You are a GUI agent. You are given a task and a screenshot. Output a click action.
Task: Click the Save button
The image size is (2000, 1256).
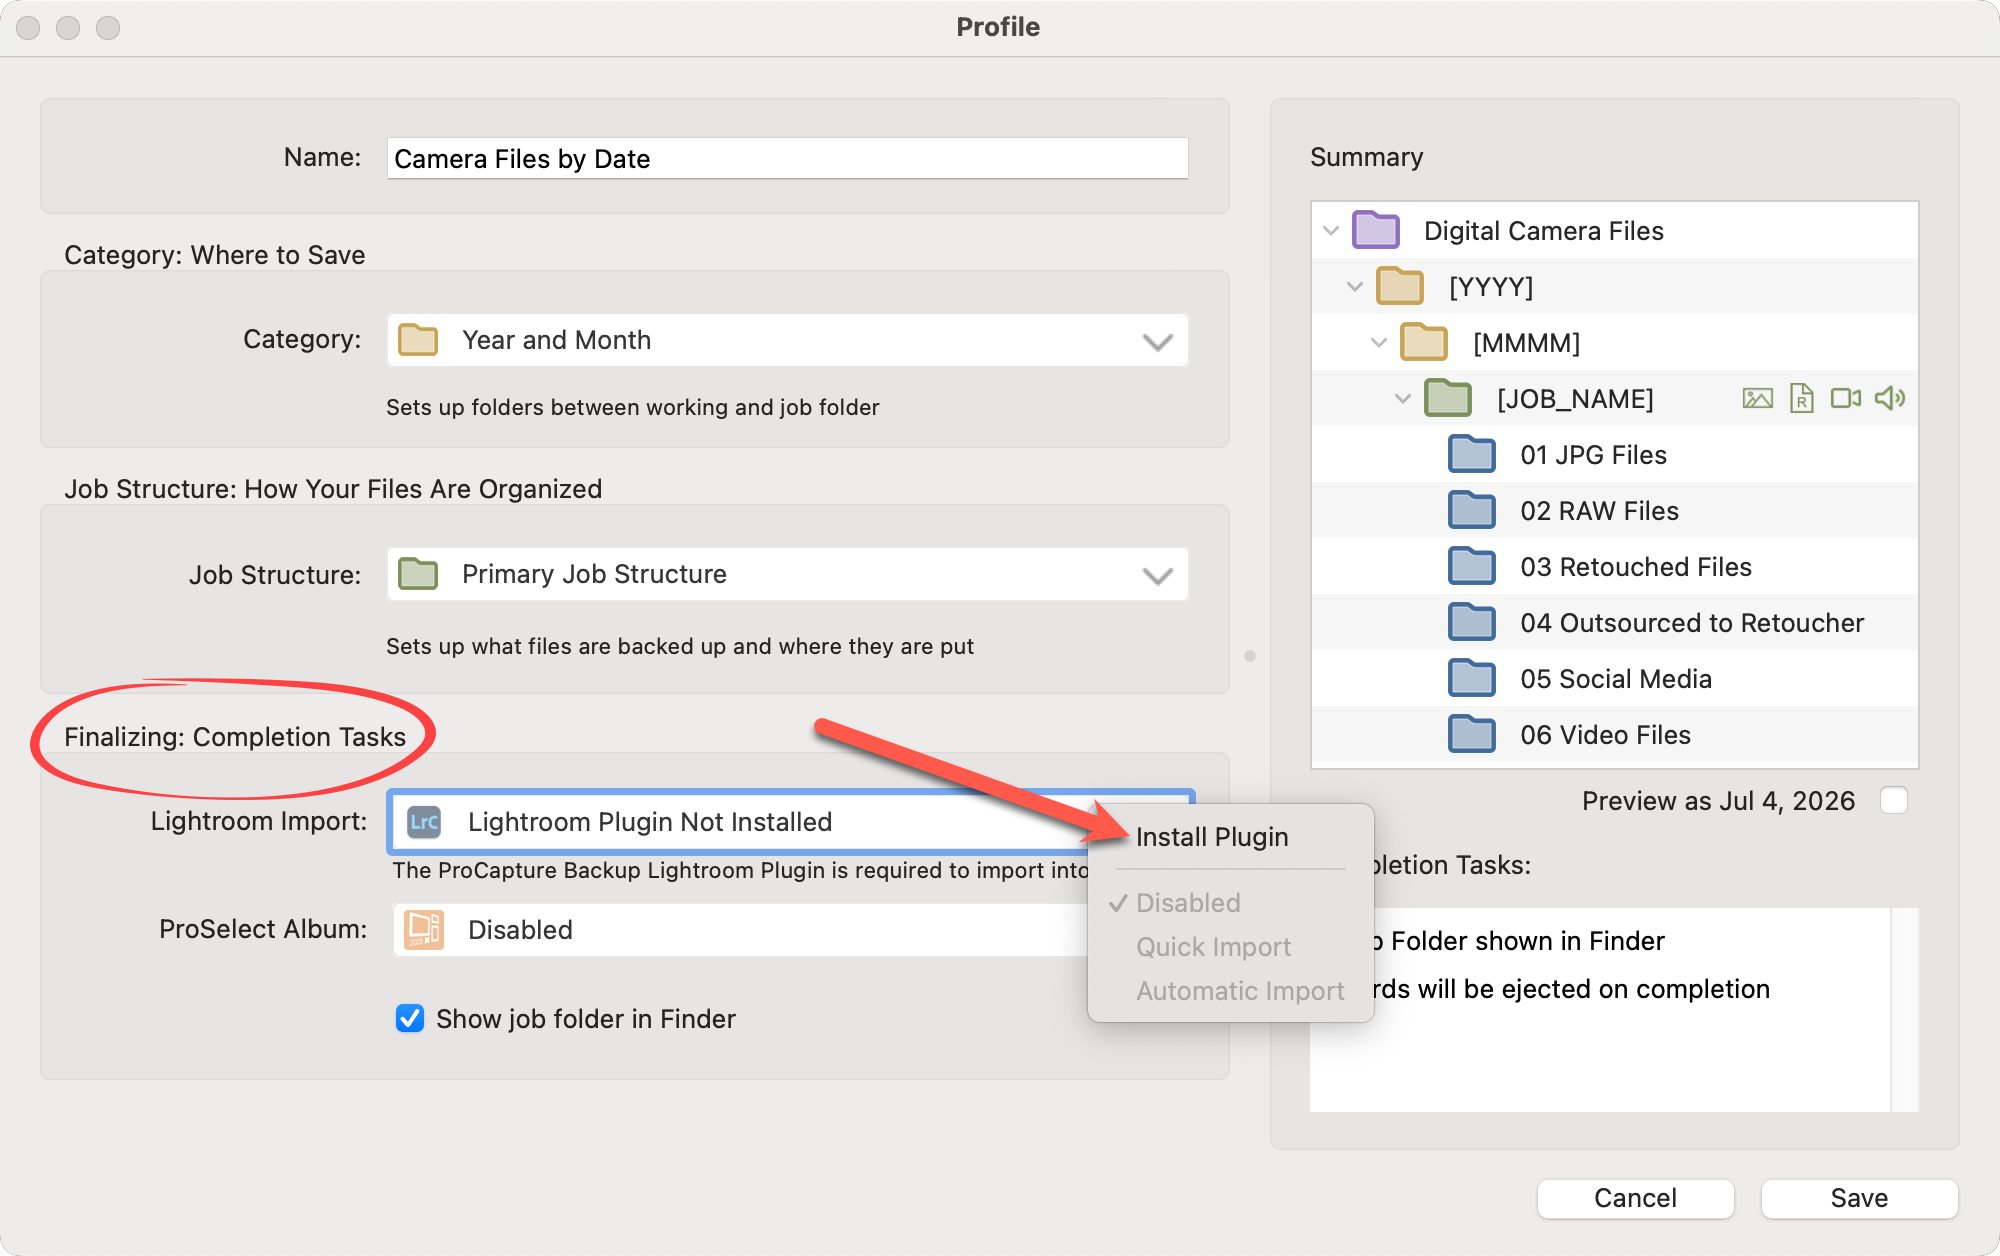(1858, 1198)
